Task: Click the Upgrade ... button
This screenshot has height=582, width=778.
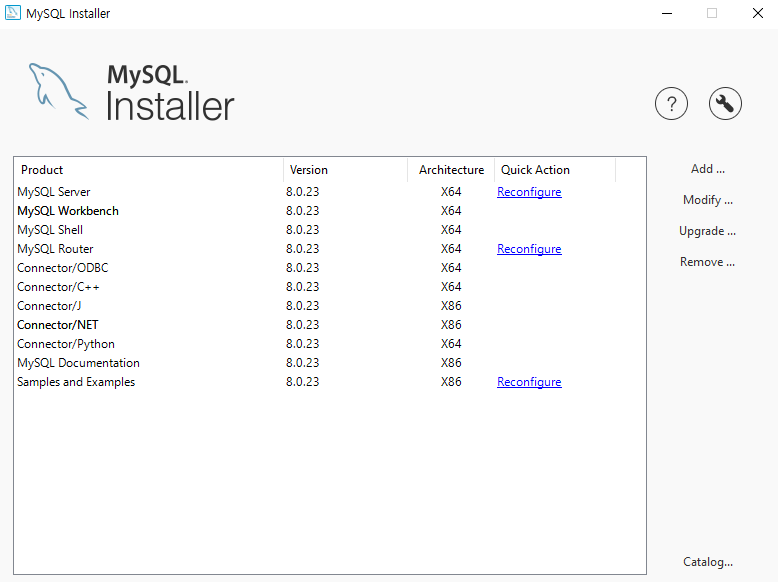Action: point(708,231)
